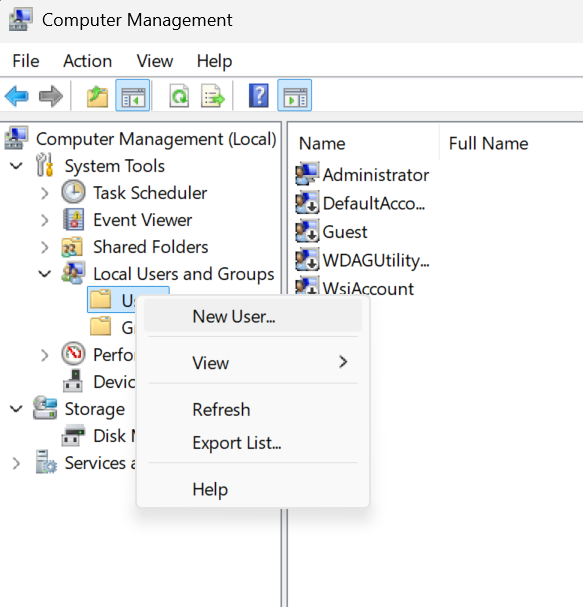Click the Export List toolbar icon
The image size is (583, 607).
(x=213, y=96)
